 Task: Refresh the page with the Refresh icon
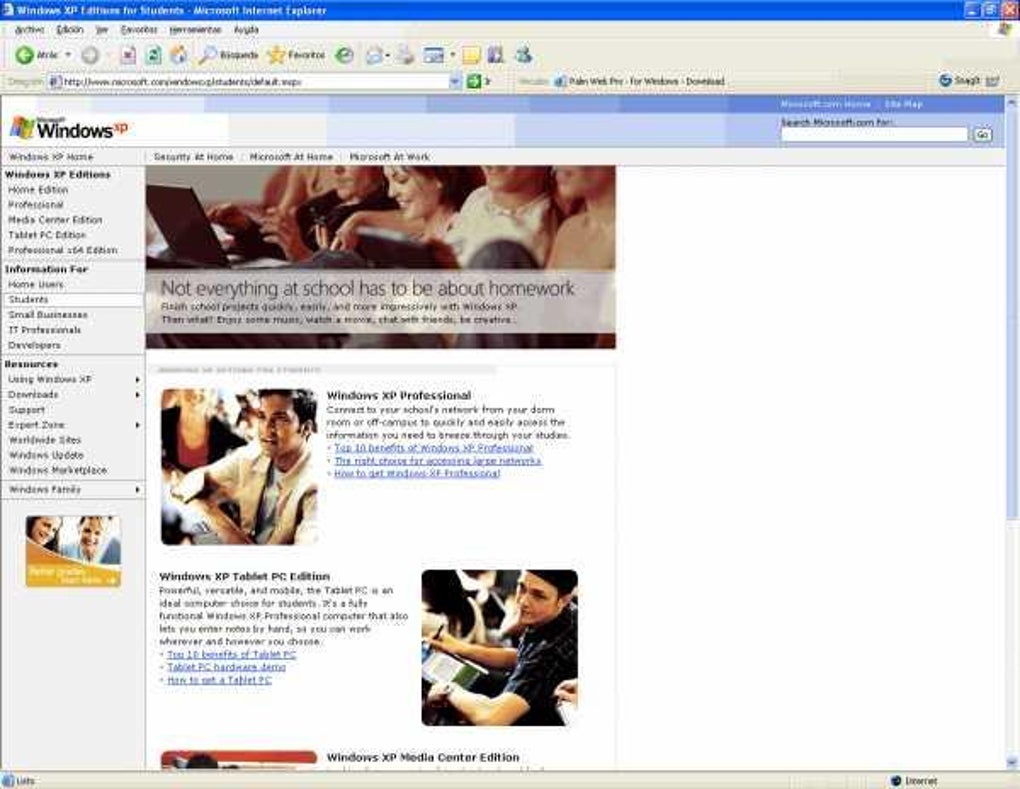click(x=154, y=55)
